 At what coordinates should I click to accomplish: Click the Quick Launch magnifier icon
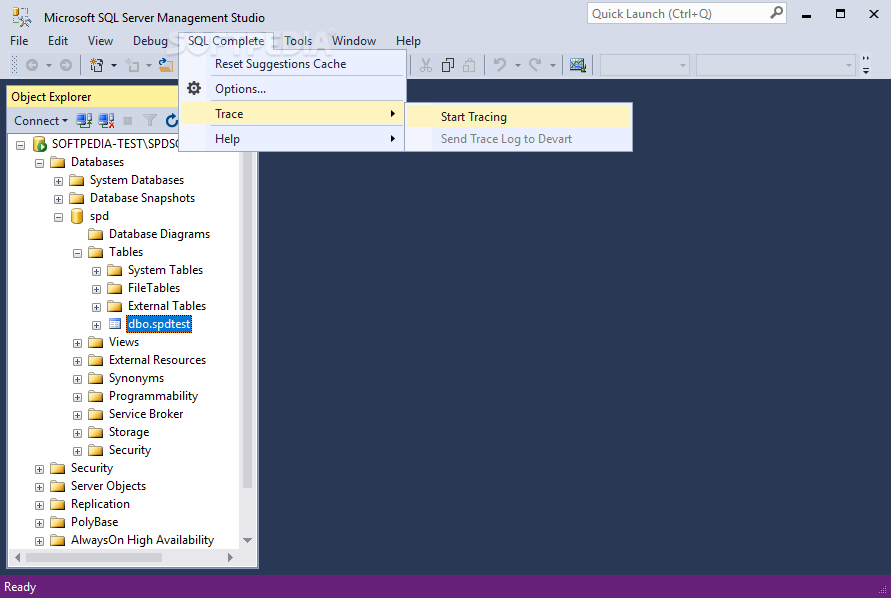click(x=776, y=13)
